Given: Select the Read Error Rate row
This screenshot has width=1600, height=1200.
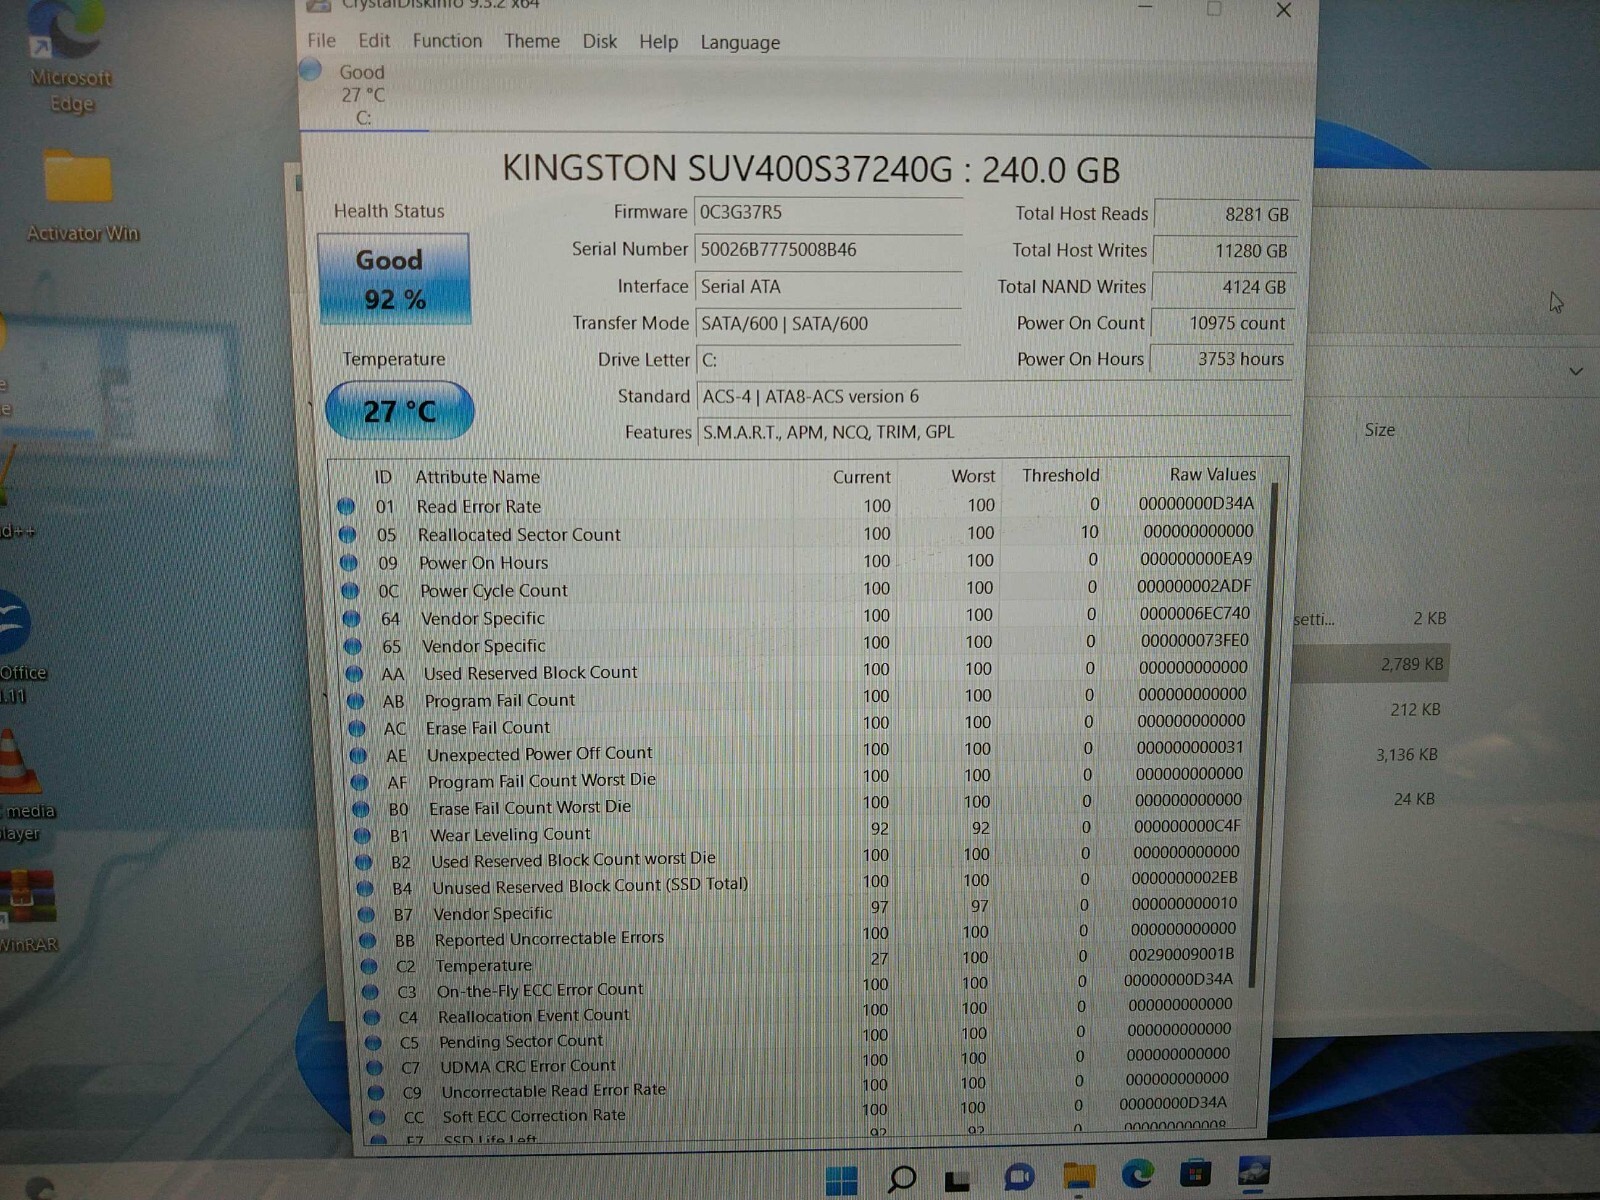Looking at the screenshot, I should point(797,506).
